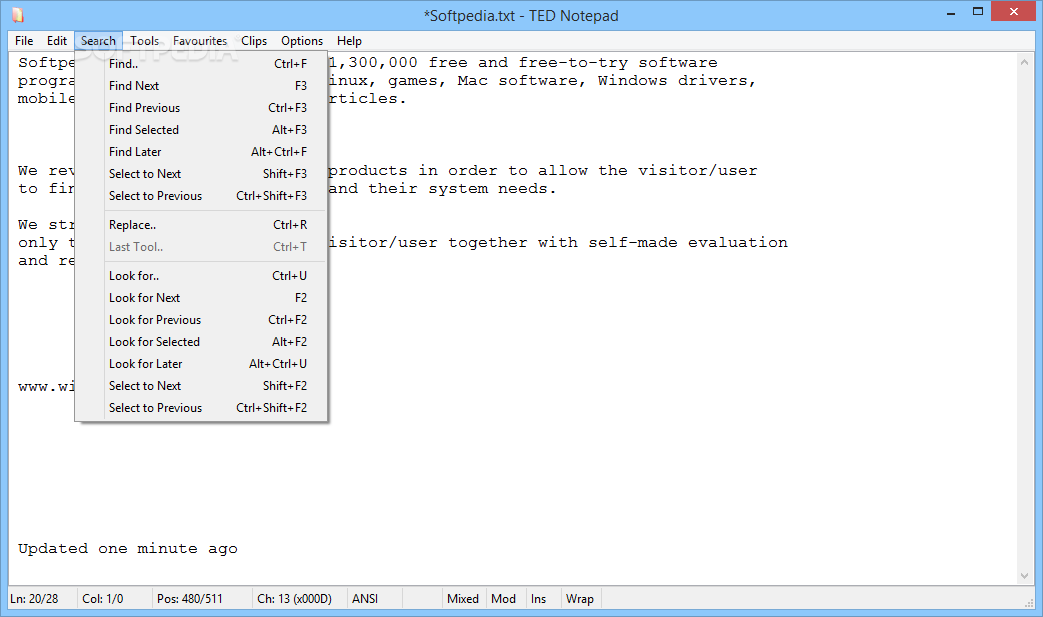Screen dimensions: 1043x617
Task: Open the Options menu
Action: click(x=301, y=41)
